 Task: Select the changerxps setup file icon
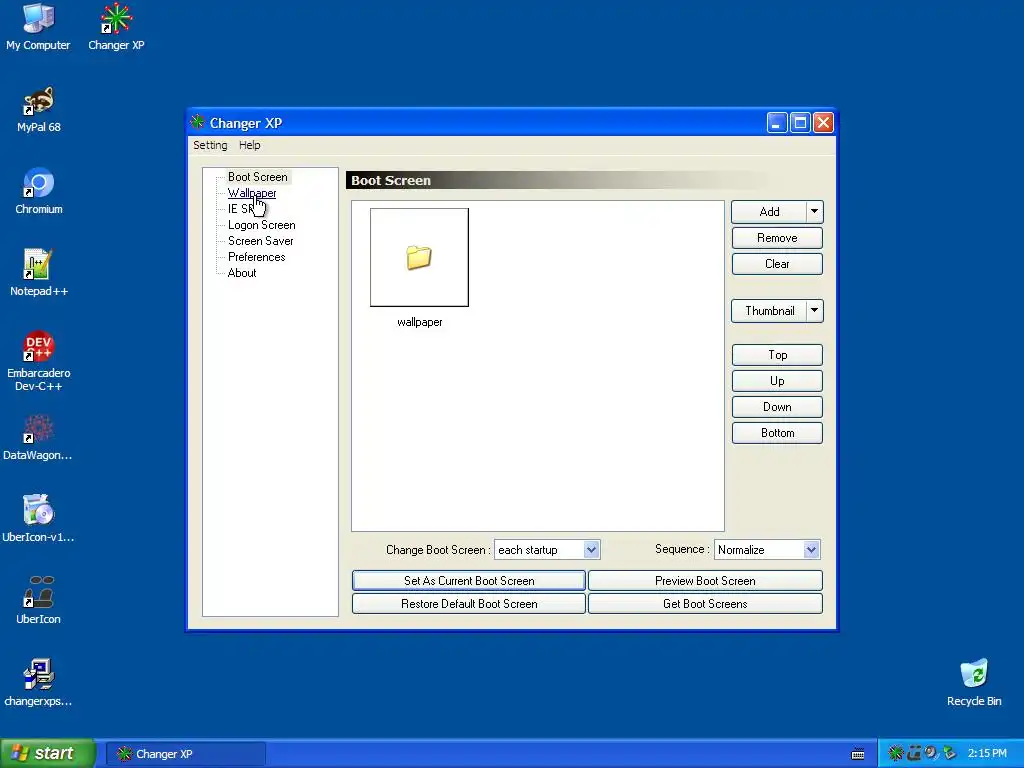point(38,683)
